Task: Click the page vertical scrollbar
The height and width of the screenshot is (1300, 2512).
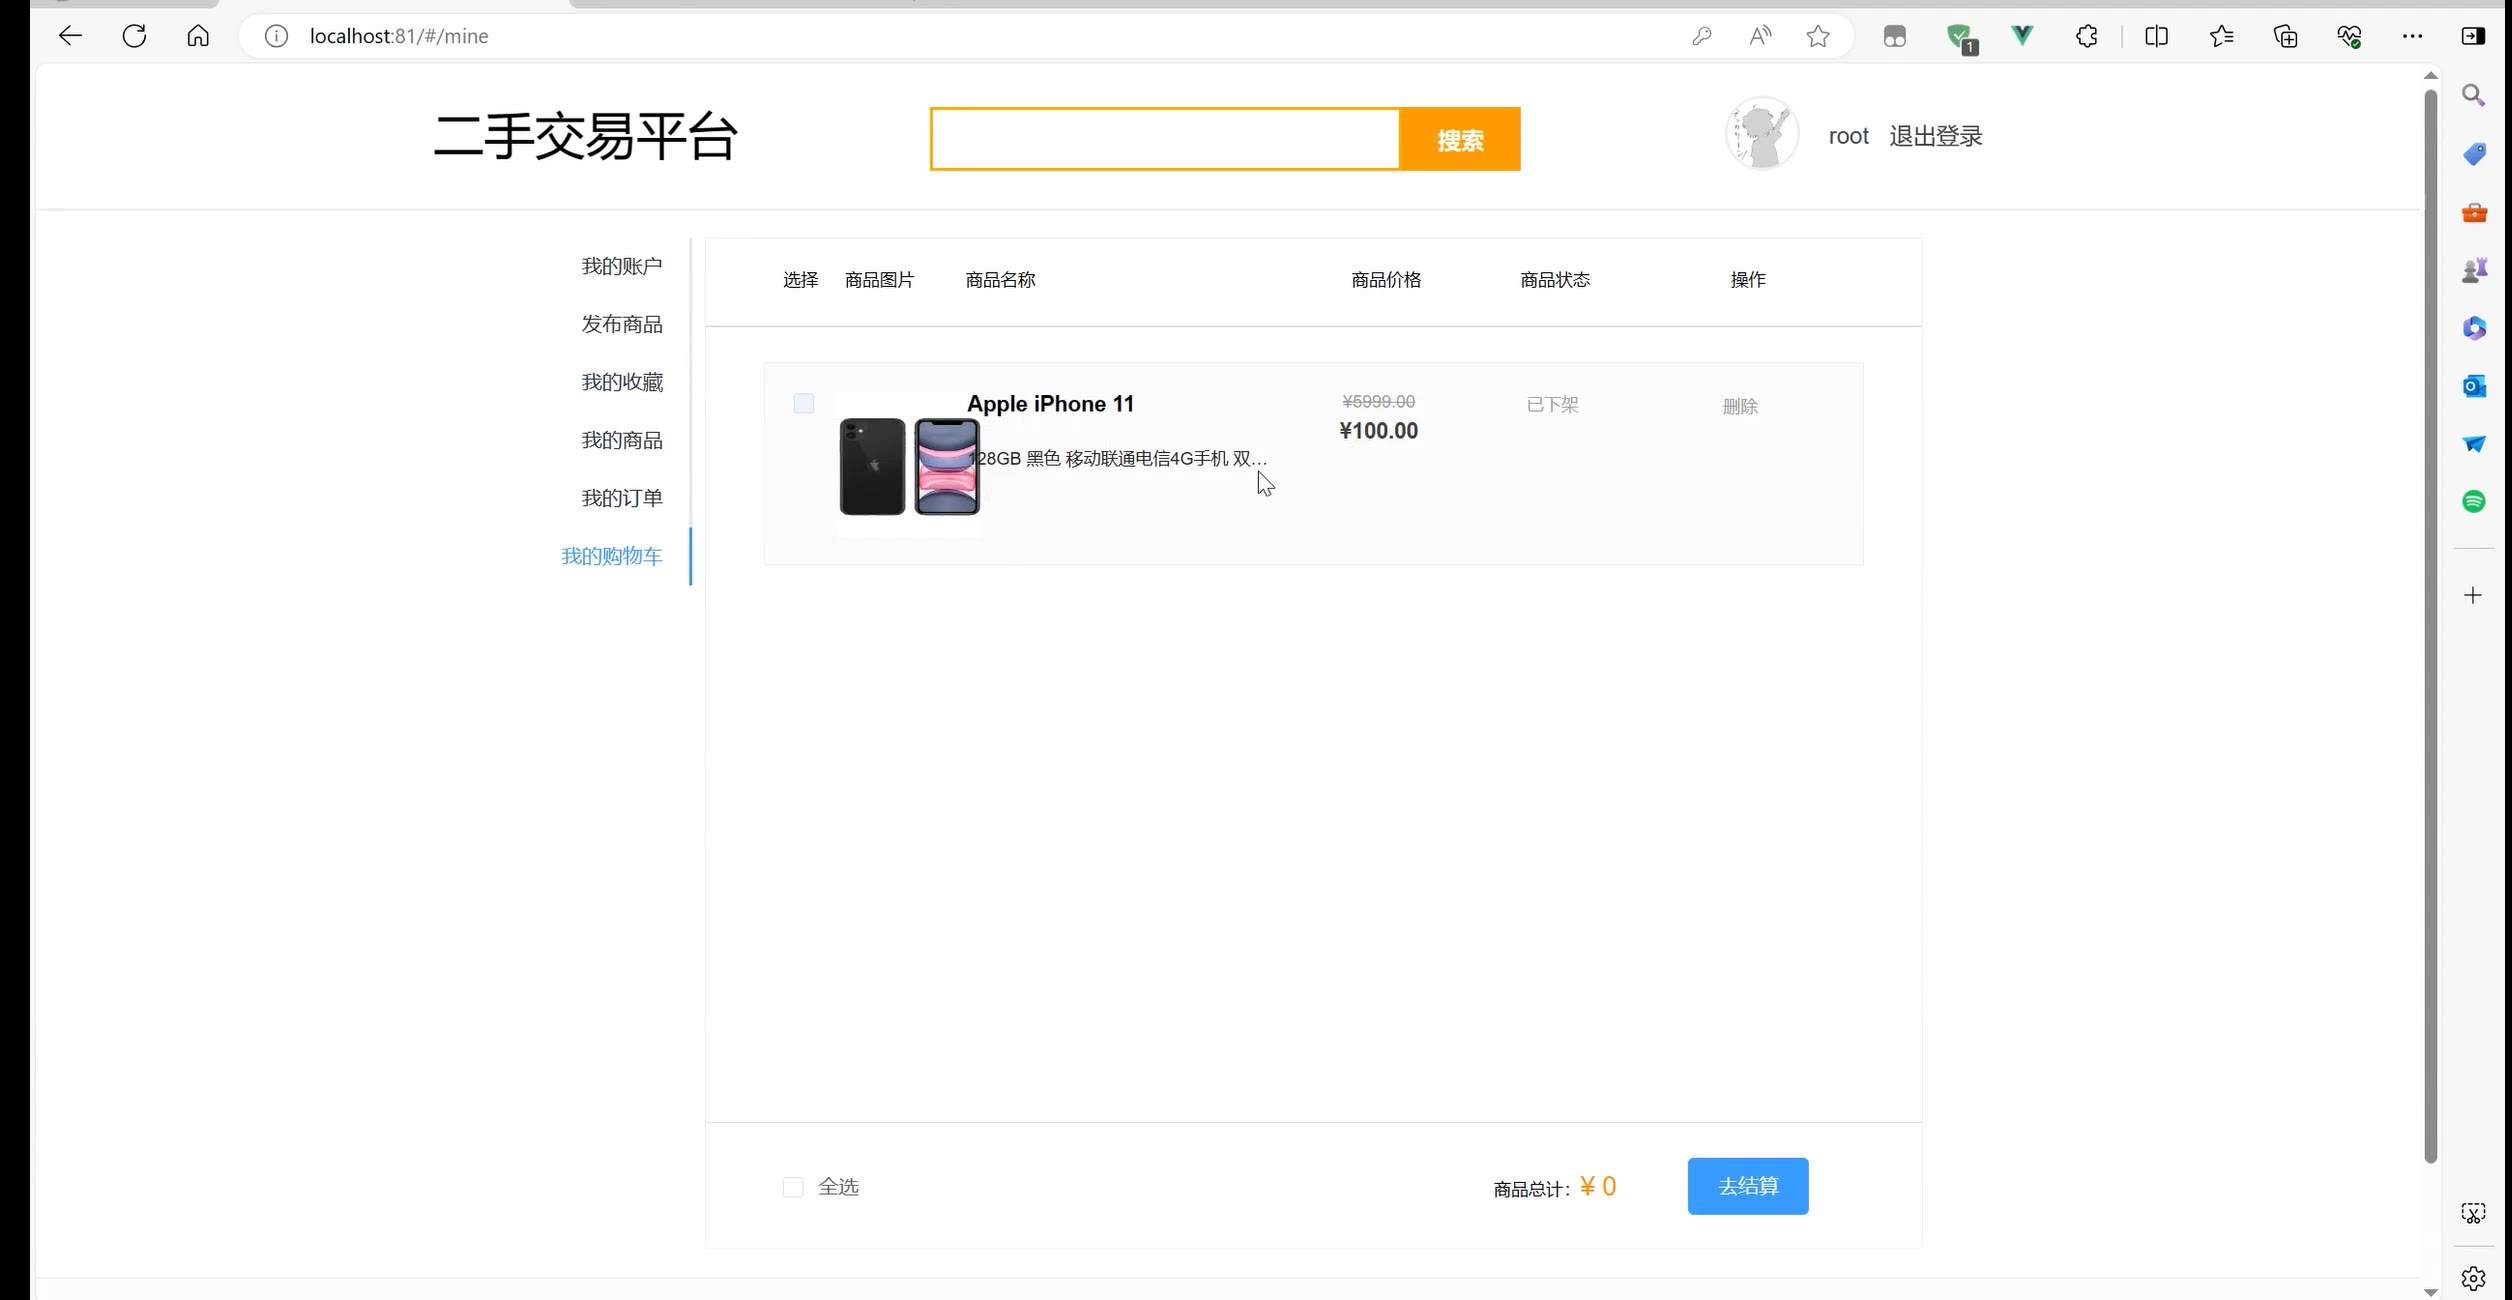Action: pyautogui.click(x=2431, y=625)
